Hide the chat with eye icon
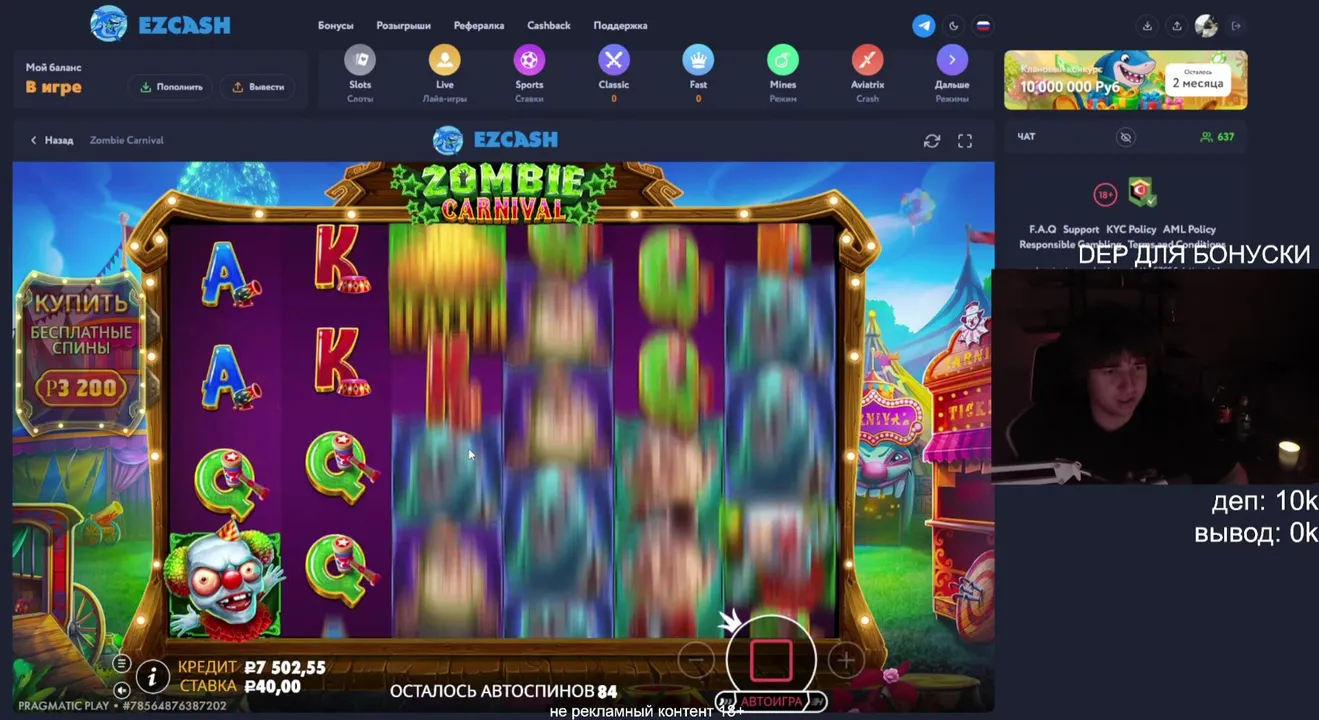The image size is (1319, 720). click(x=1126, y=137)
